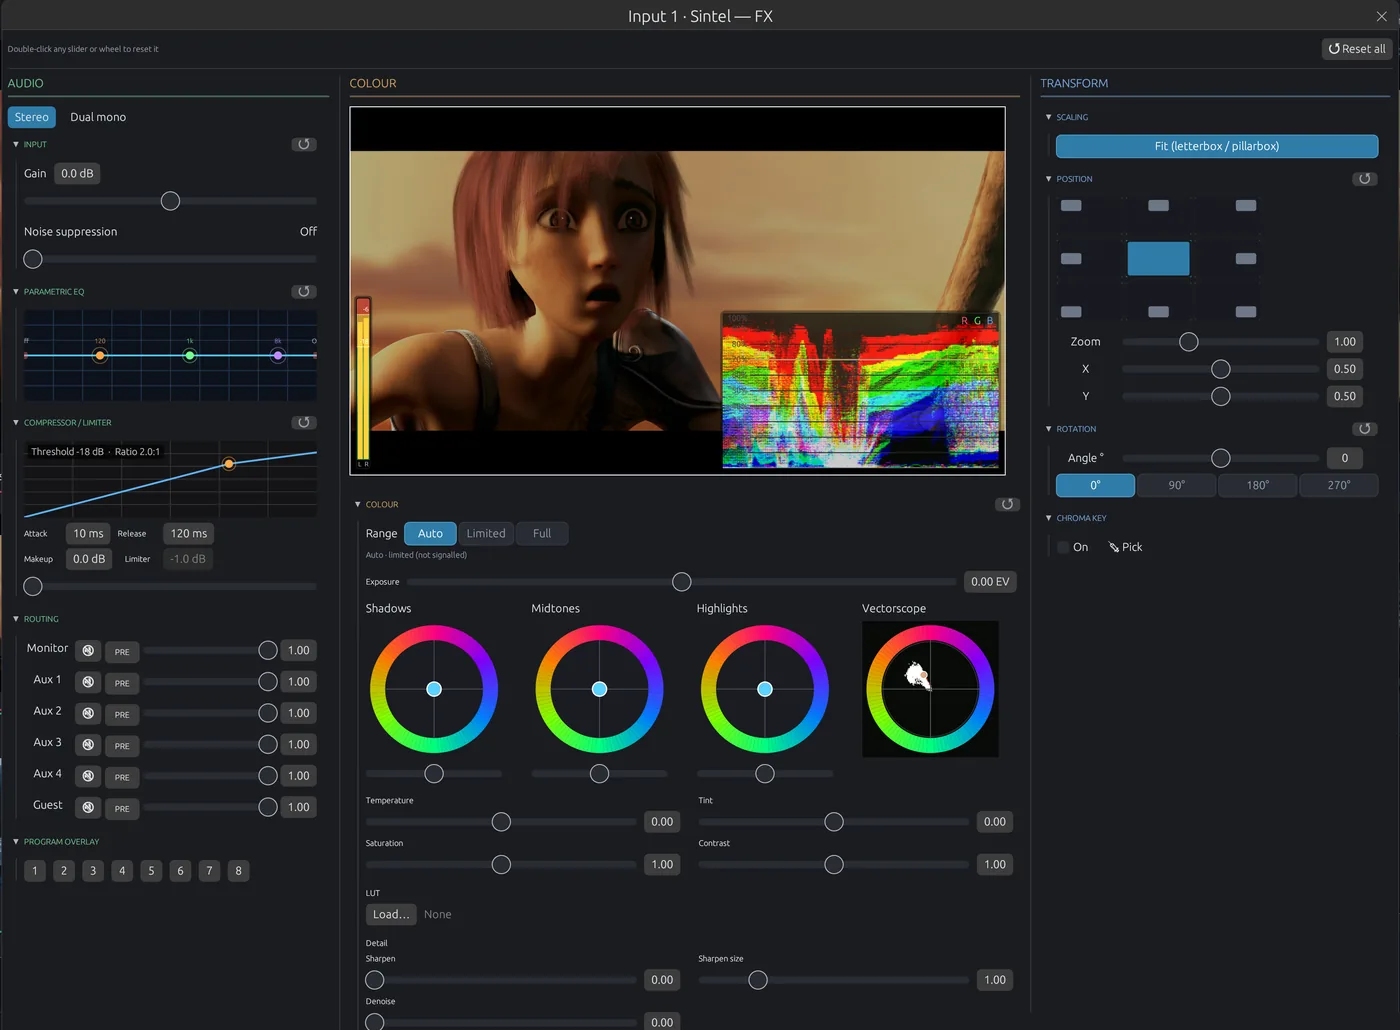1400x1030 pixels.
Task: Collapse the Input audio section
Action: 16,145
